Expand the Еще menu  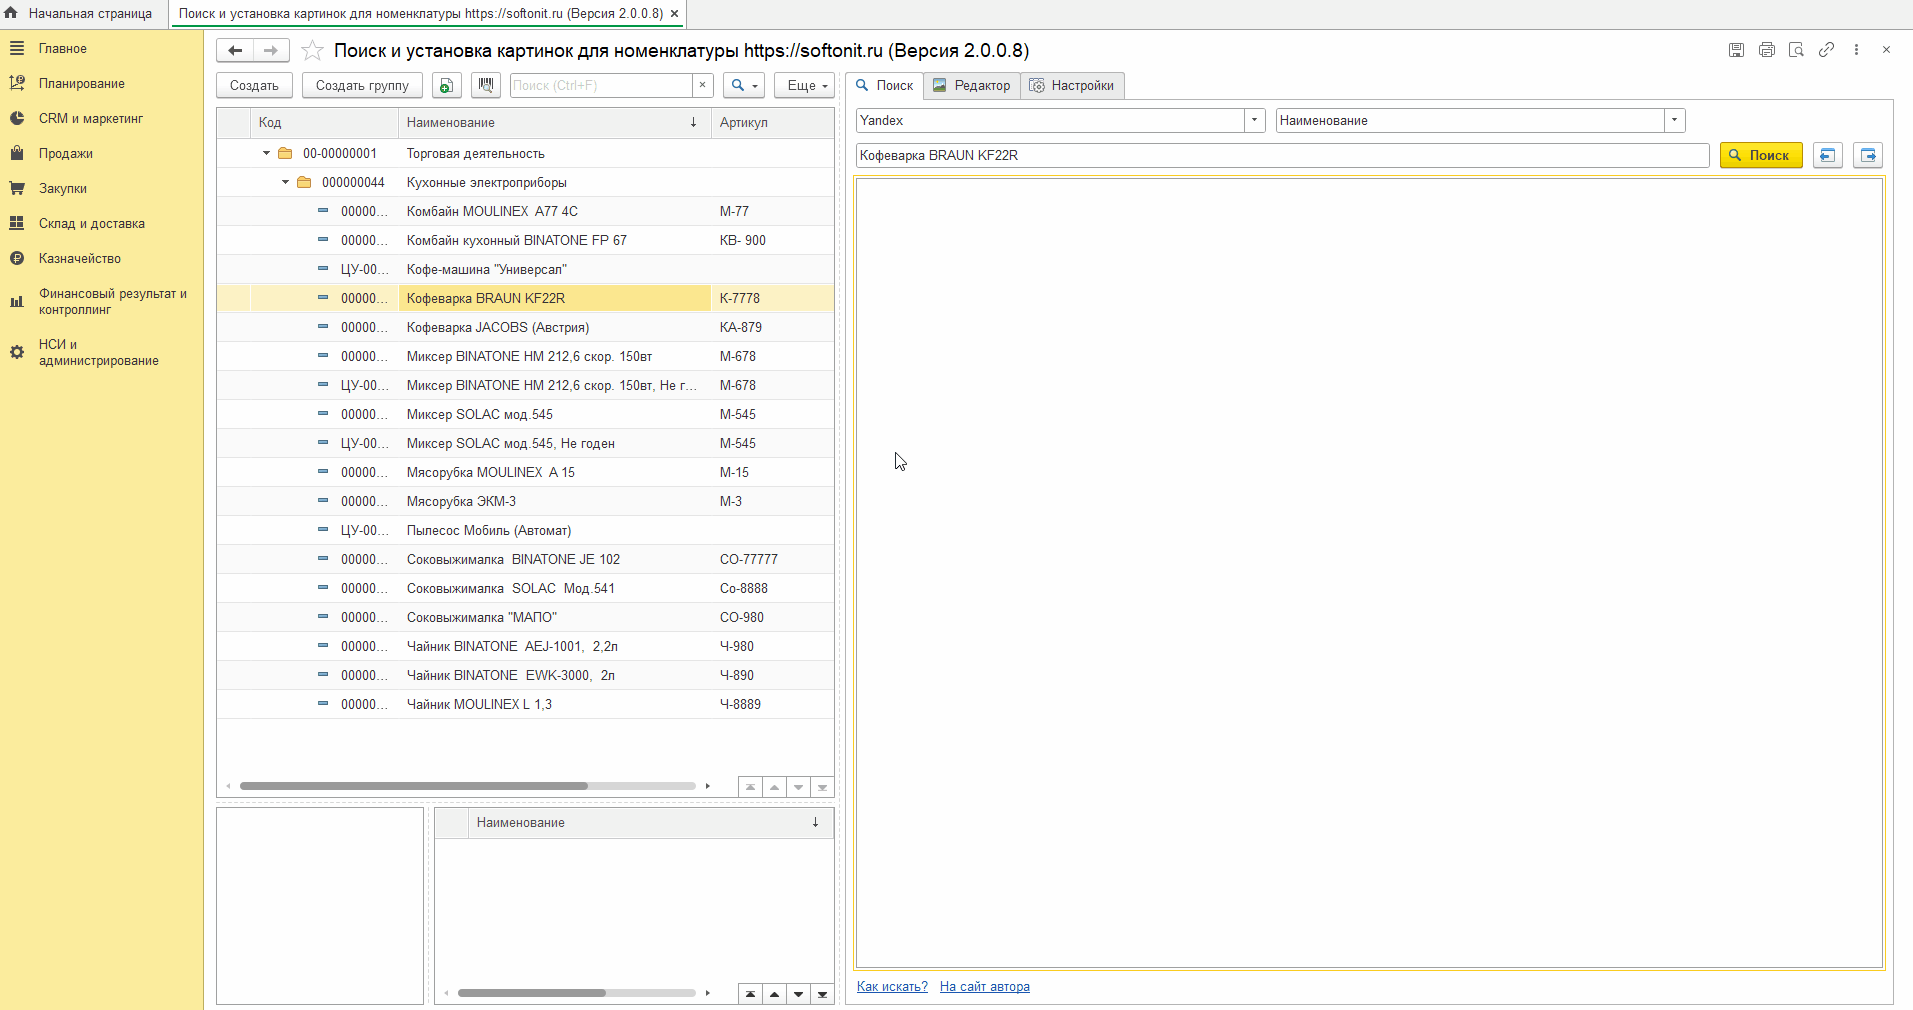[x=808, y=86]
